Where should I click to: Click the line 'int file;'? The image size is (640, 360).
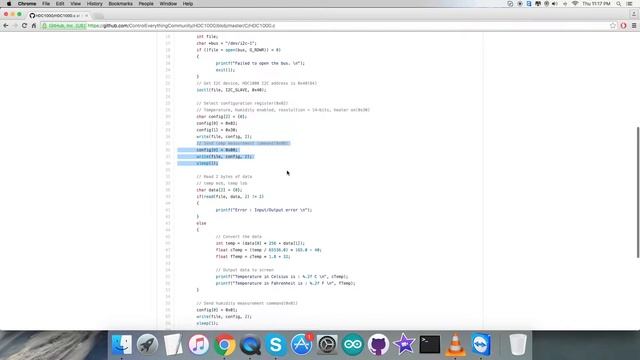[x=207, y=36]
